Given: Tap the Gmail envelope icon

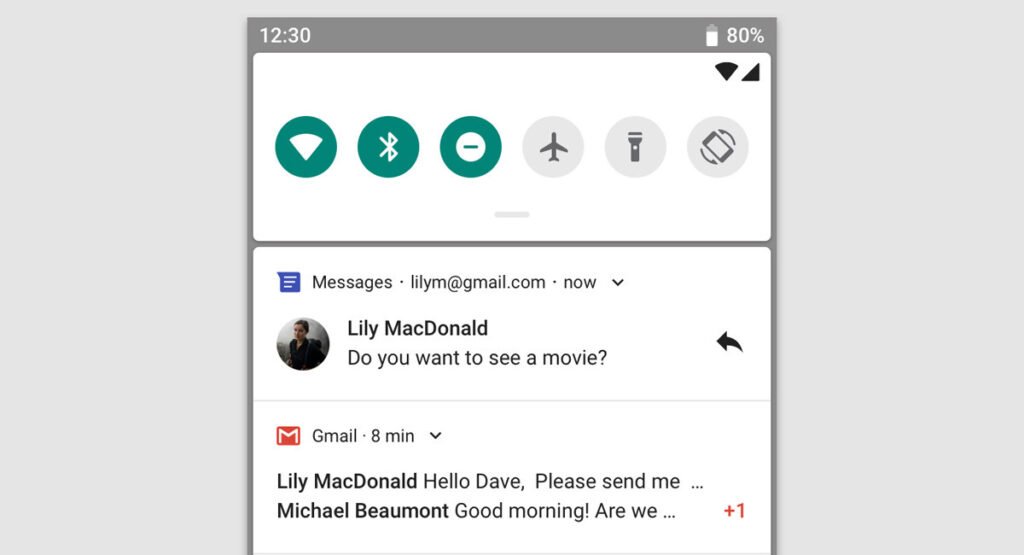Looking at the screenshot, I should [289, 436].
